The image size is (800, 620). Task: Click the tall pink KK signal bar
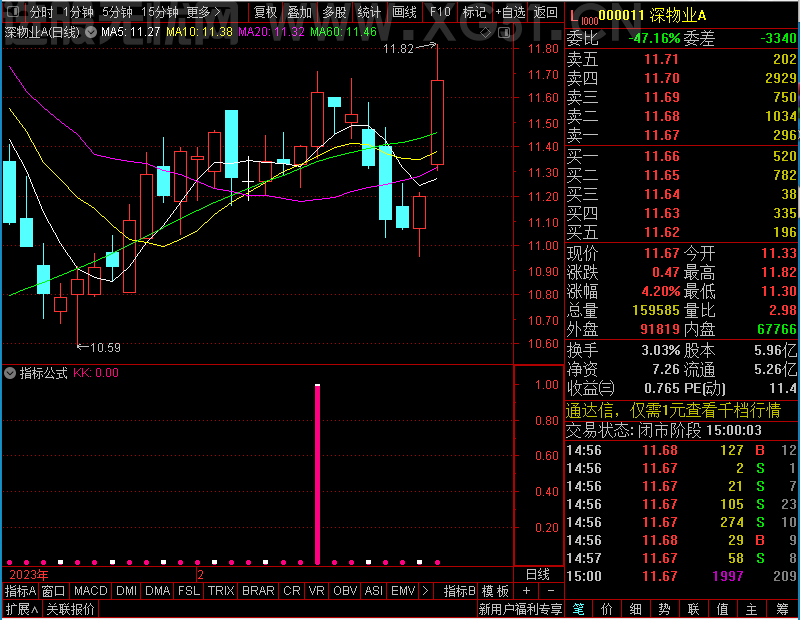point(318,474)
